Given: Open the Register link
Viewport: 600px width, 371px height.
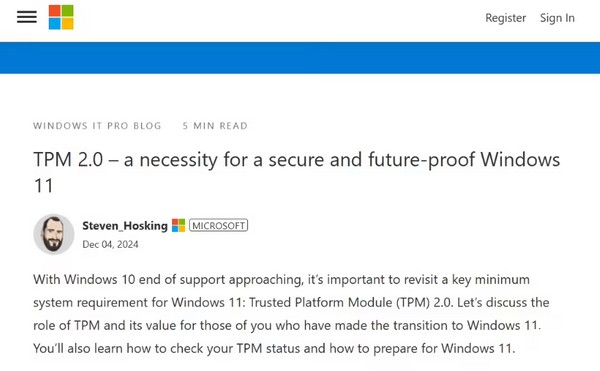Looking at the screenshot, I should 505,18.
